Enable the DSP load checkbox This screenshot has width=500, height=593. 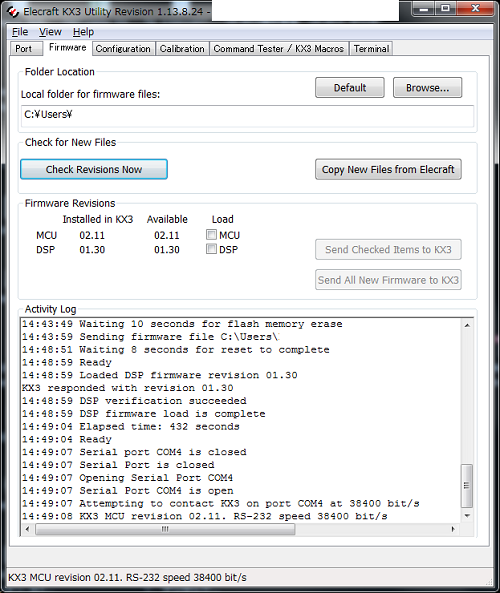click(211, 249)
